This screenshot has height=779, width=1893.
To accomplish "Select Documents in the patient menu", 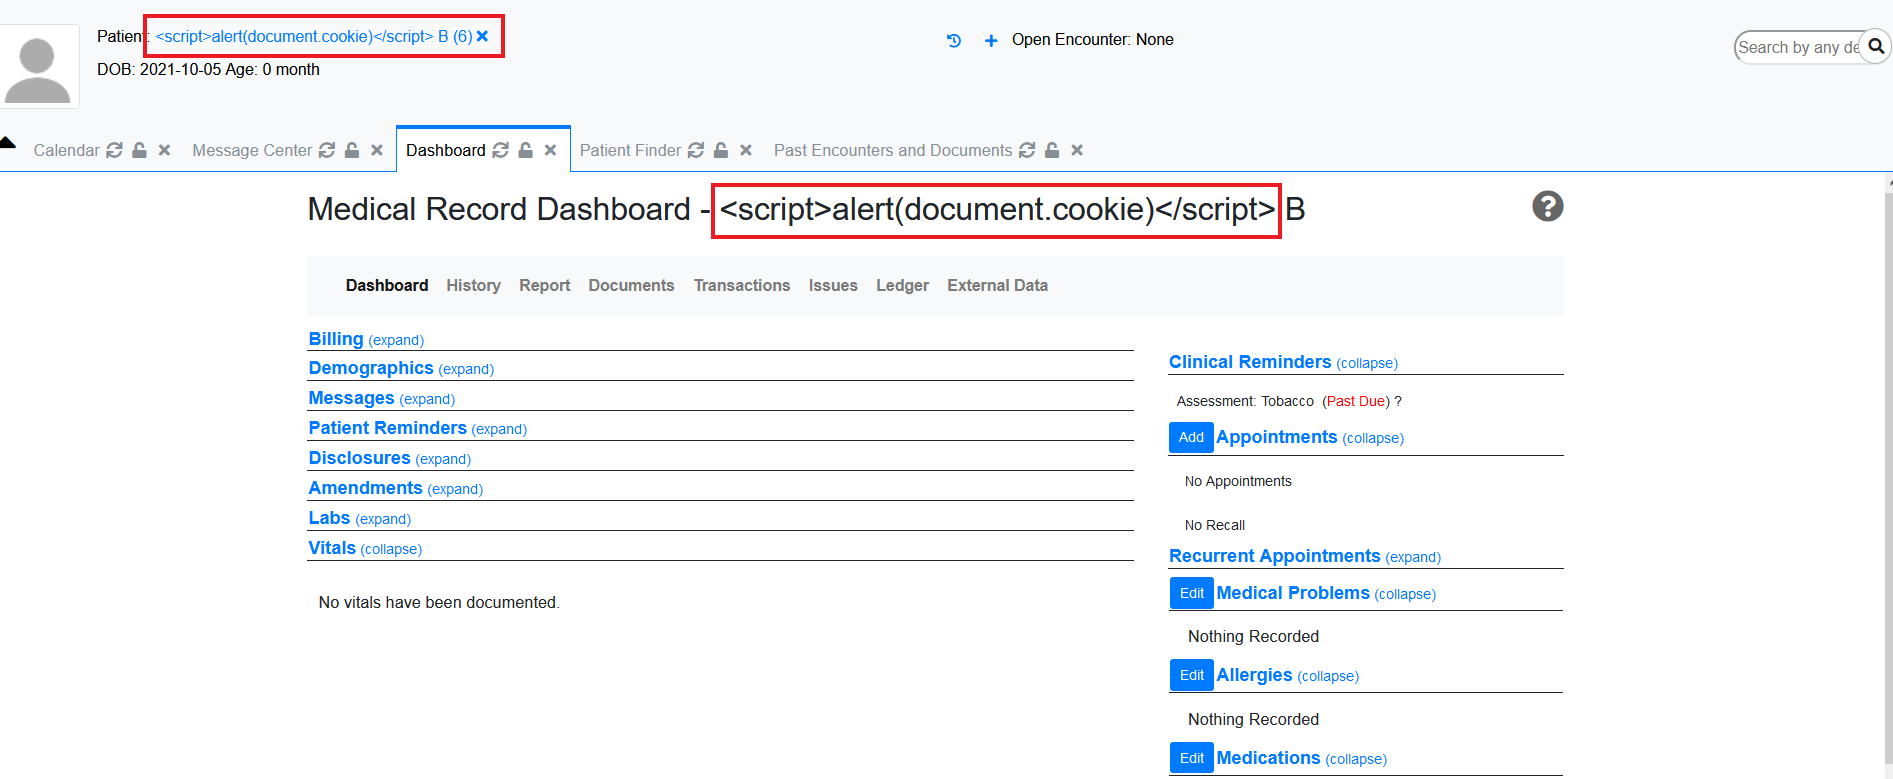I will pos(631,285).
